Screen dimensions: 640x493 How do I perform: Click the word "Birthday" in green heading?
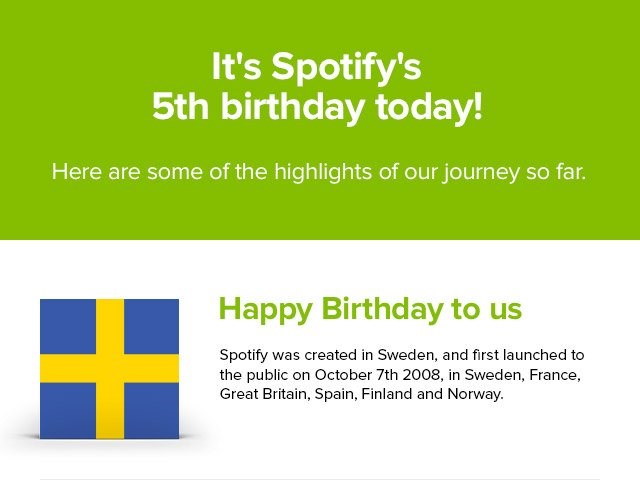(382, 309)
